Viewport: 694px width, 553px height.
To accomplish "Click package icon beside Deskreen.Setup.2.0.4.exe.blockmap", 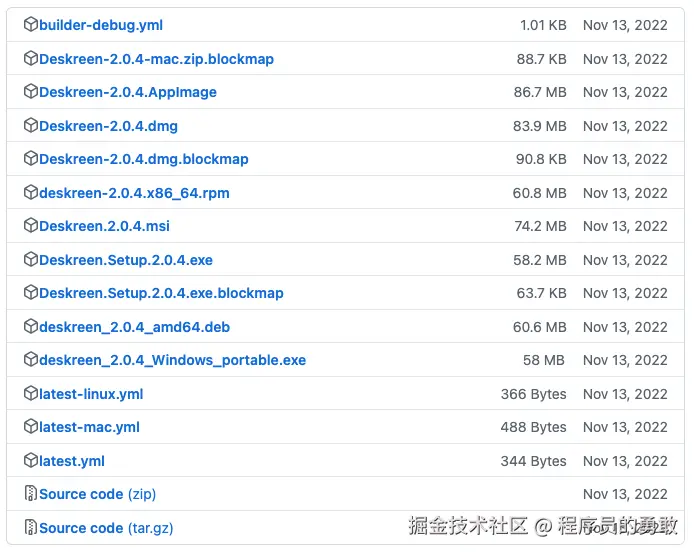I will [x=31, y=293].
